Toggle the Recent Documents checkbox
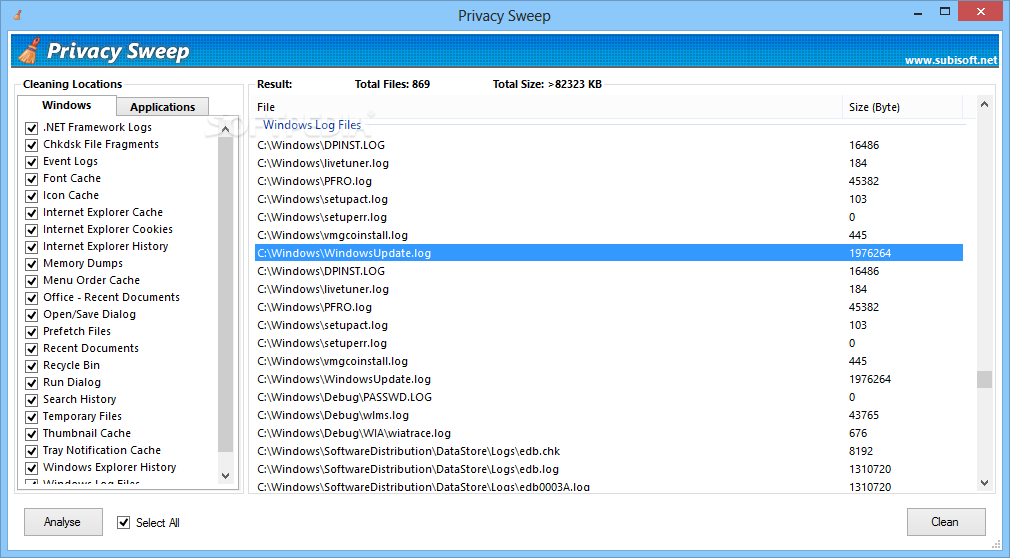 click(32, 349)
